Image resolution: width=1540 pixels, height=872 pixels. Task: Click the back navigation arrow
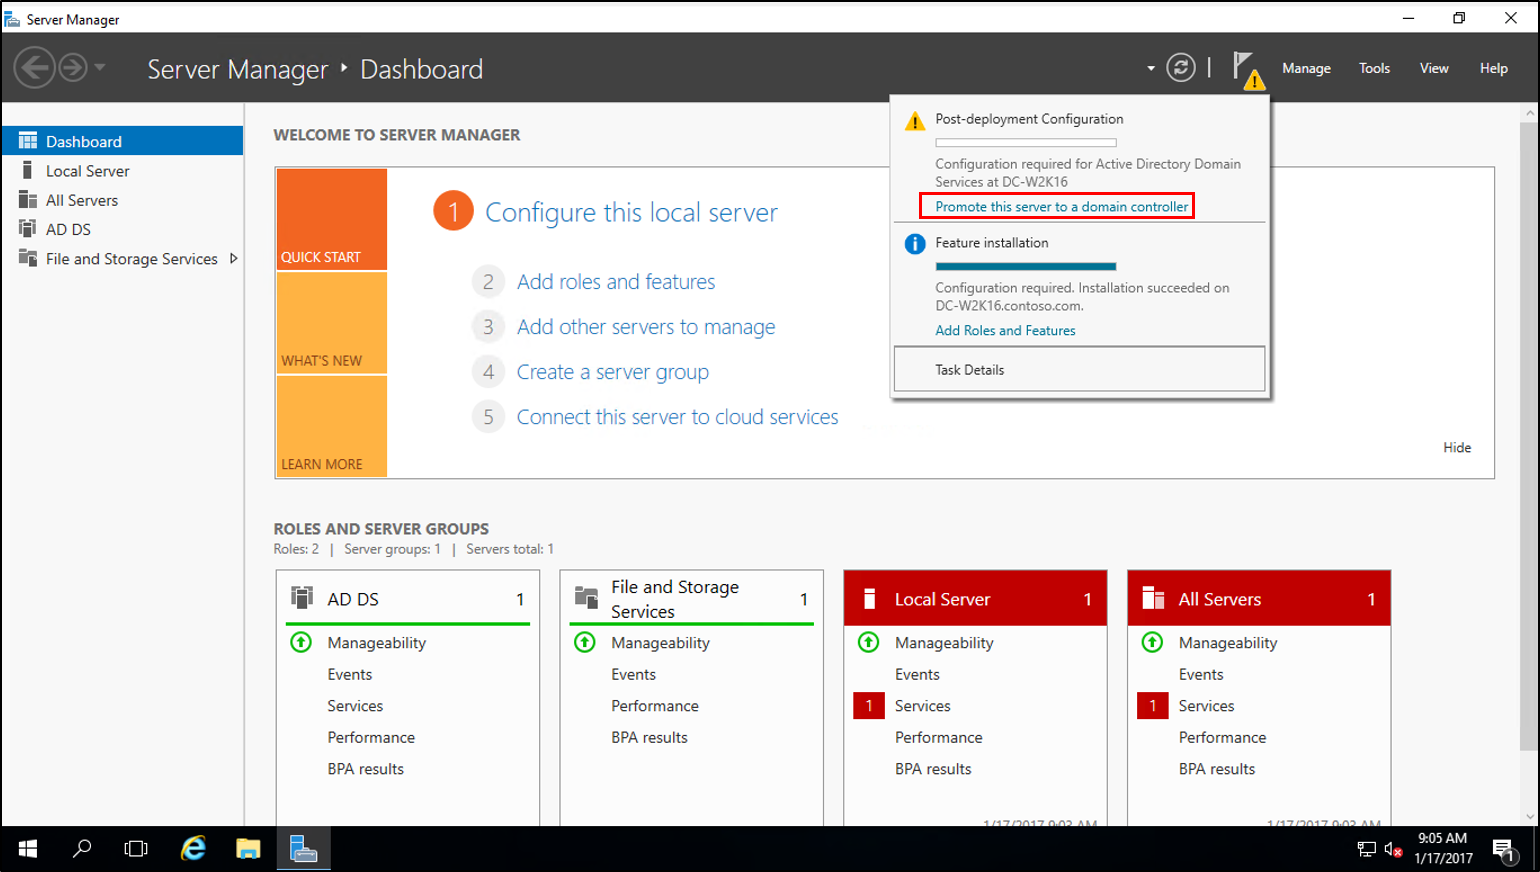pyautogui.click(x=34, y=67)
